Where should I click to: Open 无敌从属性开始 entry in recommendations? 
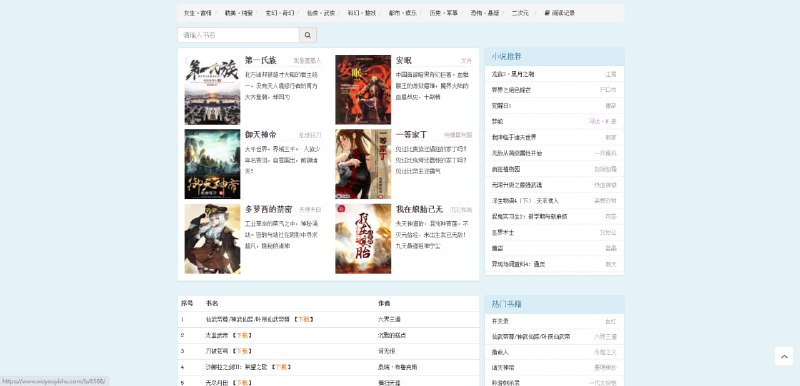[517, 153]
